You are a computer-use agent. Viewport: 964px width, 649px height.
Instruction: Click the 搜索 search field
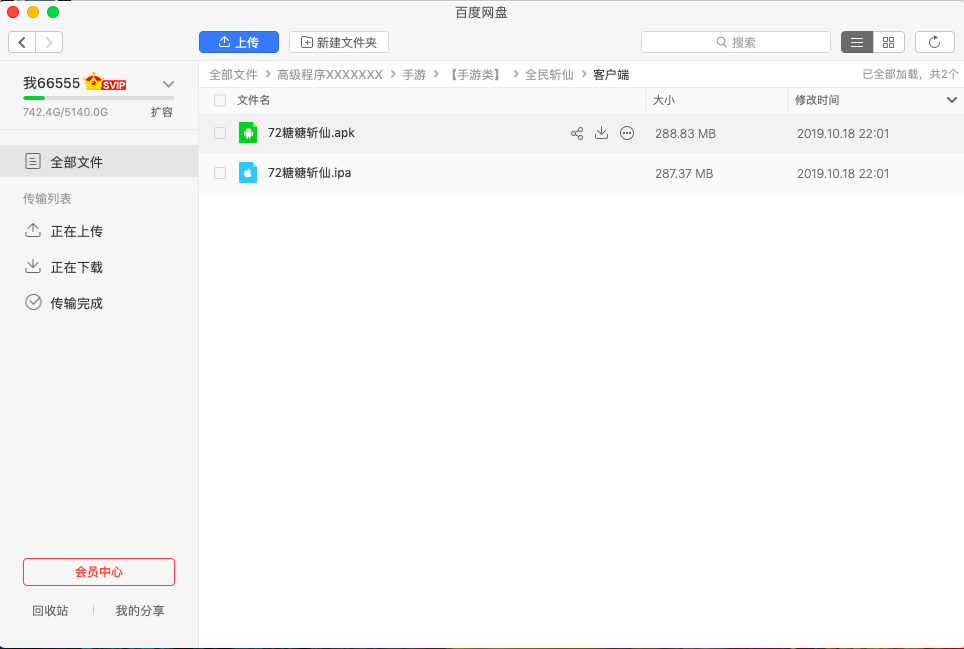736,42
